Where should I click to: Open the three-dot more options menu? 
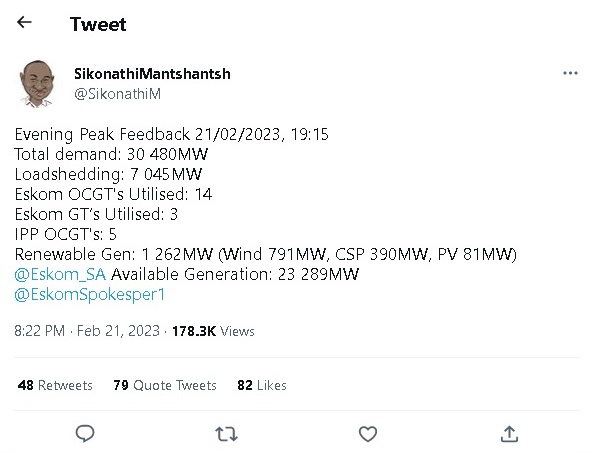pos(570,73)
